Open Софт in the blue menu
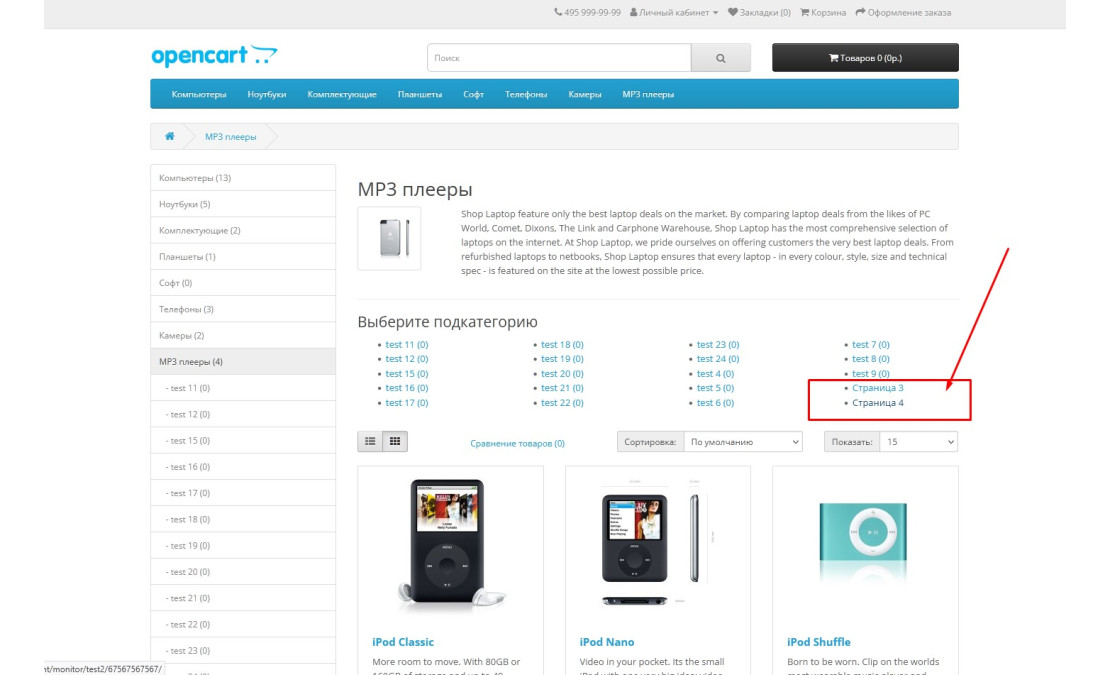Image resolution: width=1110 pixels, height=675 pixels. pos(474,94)
